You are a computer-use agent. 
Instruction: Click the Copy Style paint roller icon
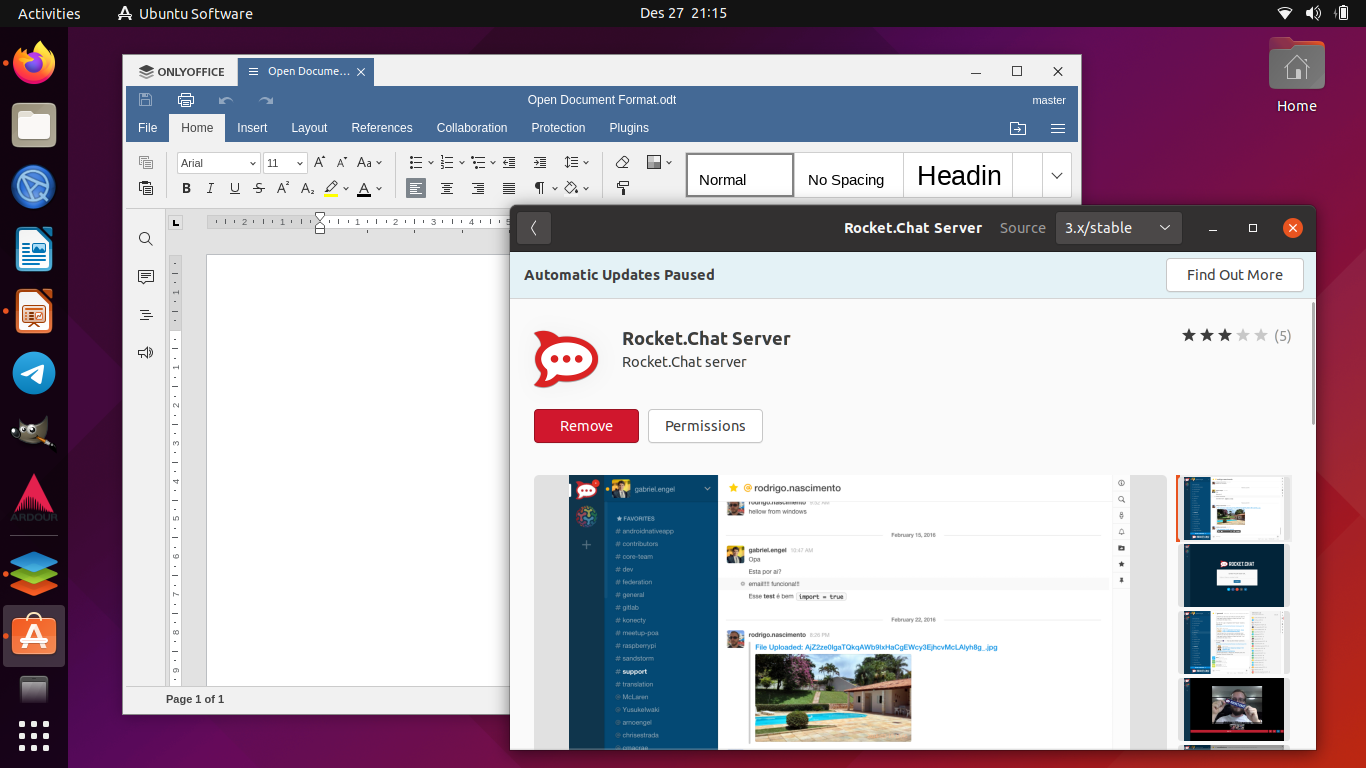coord(622,188)
